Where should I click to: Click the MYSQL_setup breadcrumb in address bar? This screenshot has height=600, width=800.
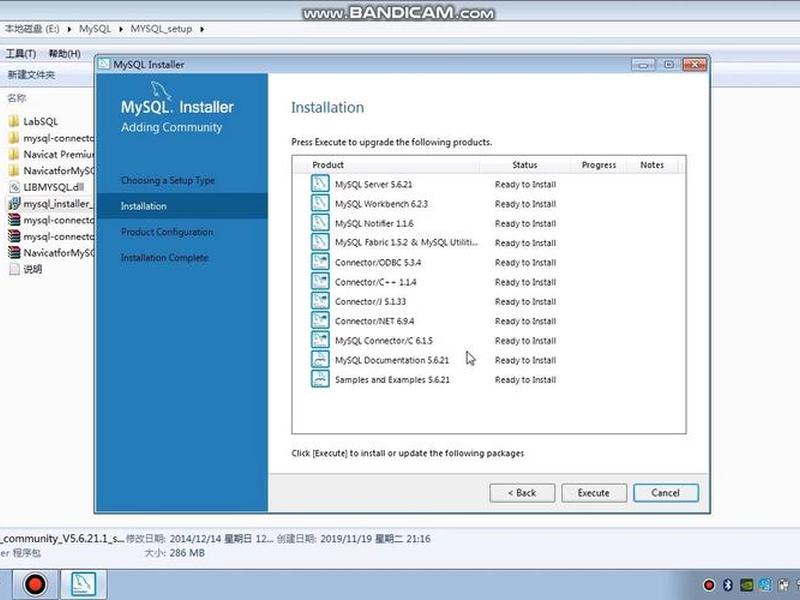click(x=161, y=29)
